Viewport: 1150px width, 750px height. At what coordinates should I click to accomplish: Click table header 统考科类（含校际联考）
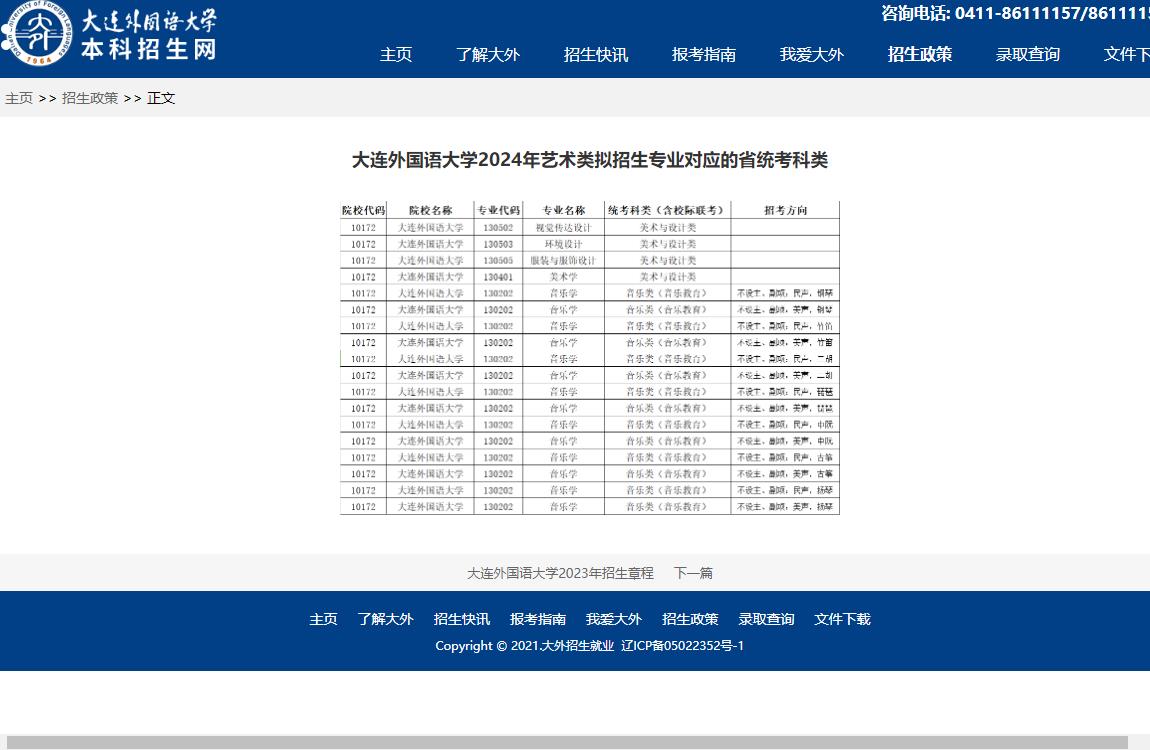667,210
